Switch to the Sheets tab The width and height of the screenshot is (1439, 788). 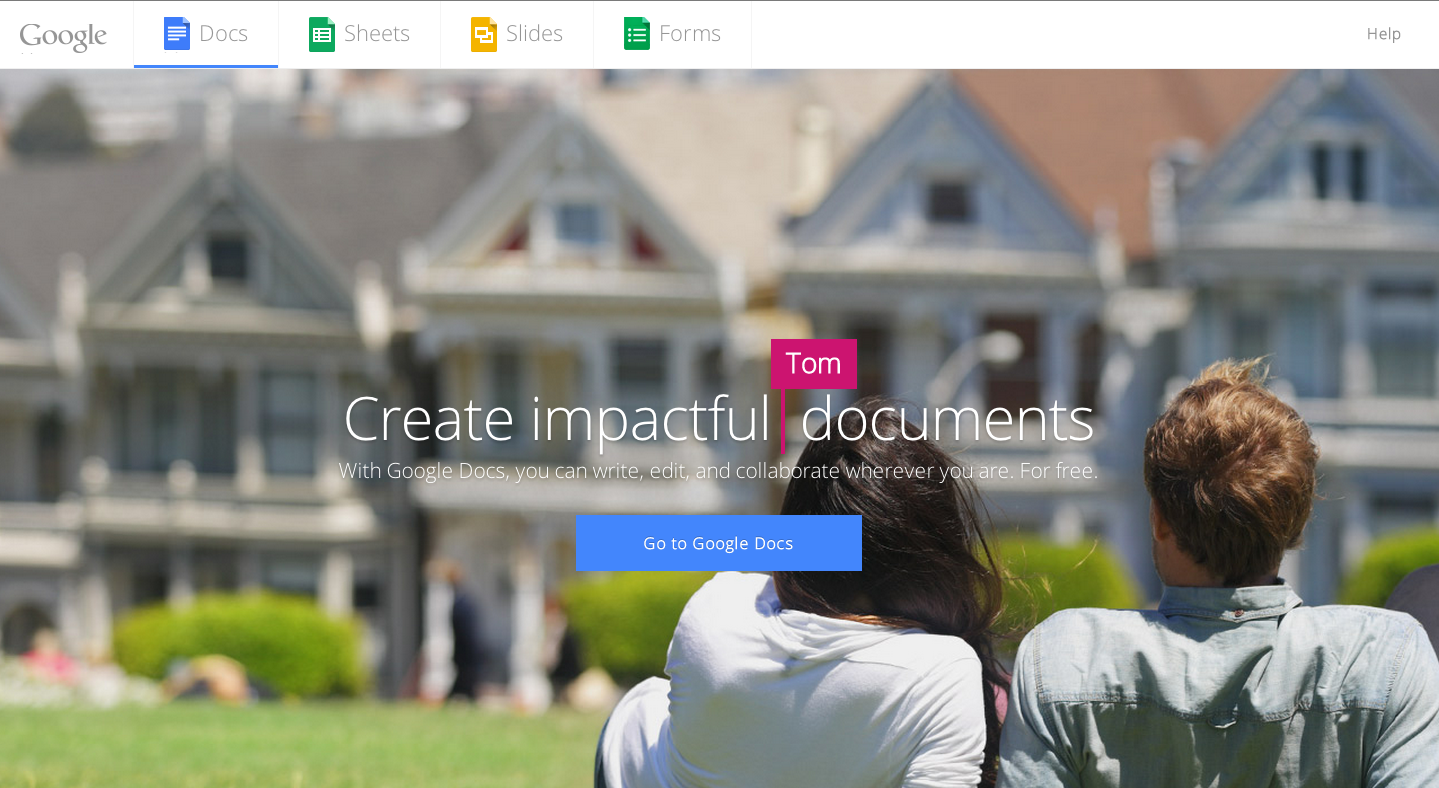click(x=360, y=33)
